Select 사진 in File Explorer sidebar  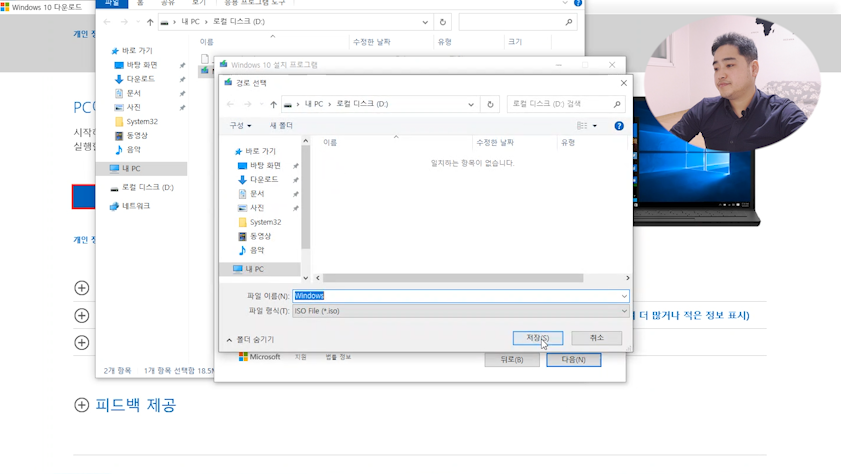(x=134, y=107)
